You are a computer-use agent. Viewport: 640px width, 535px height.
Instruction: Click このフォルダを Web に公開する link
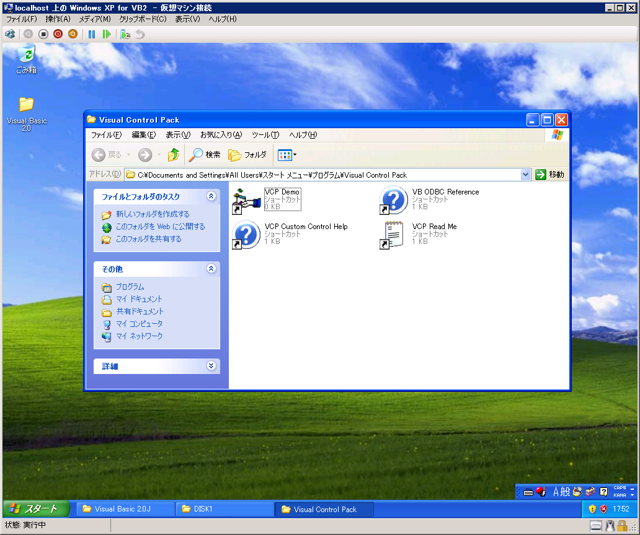click(x=160, y=226)
